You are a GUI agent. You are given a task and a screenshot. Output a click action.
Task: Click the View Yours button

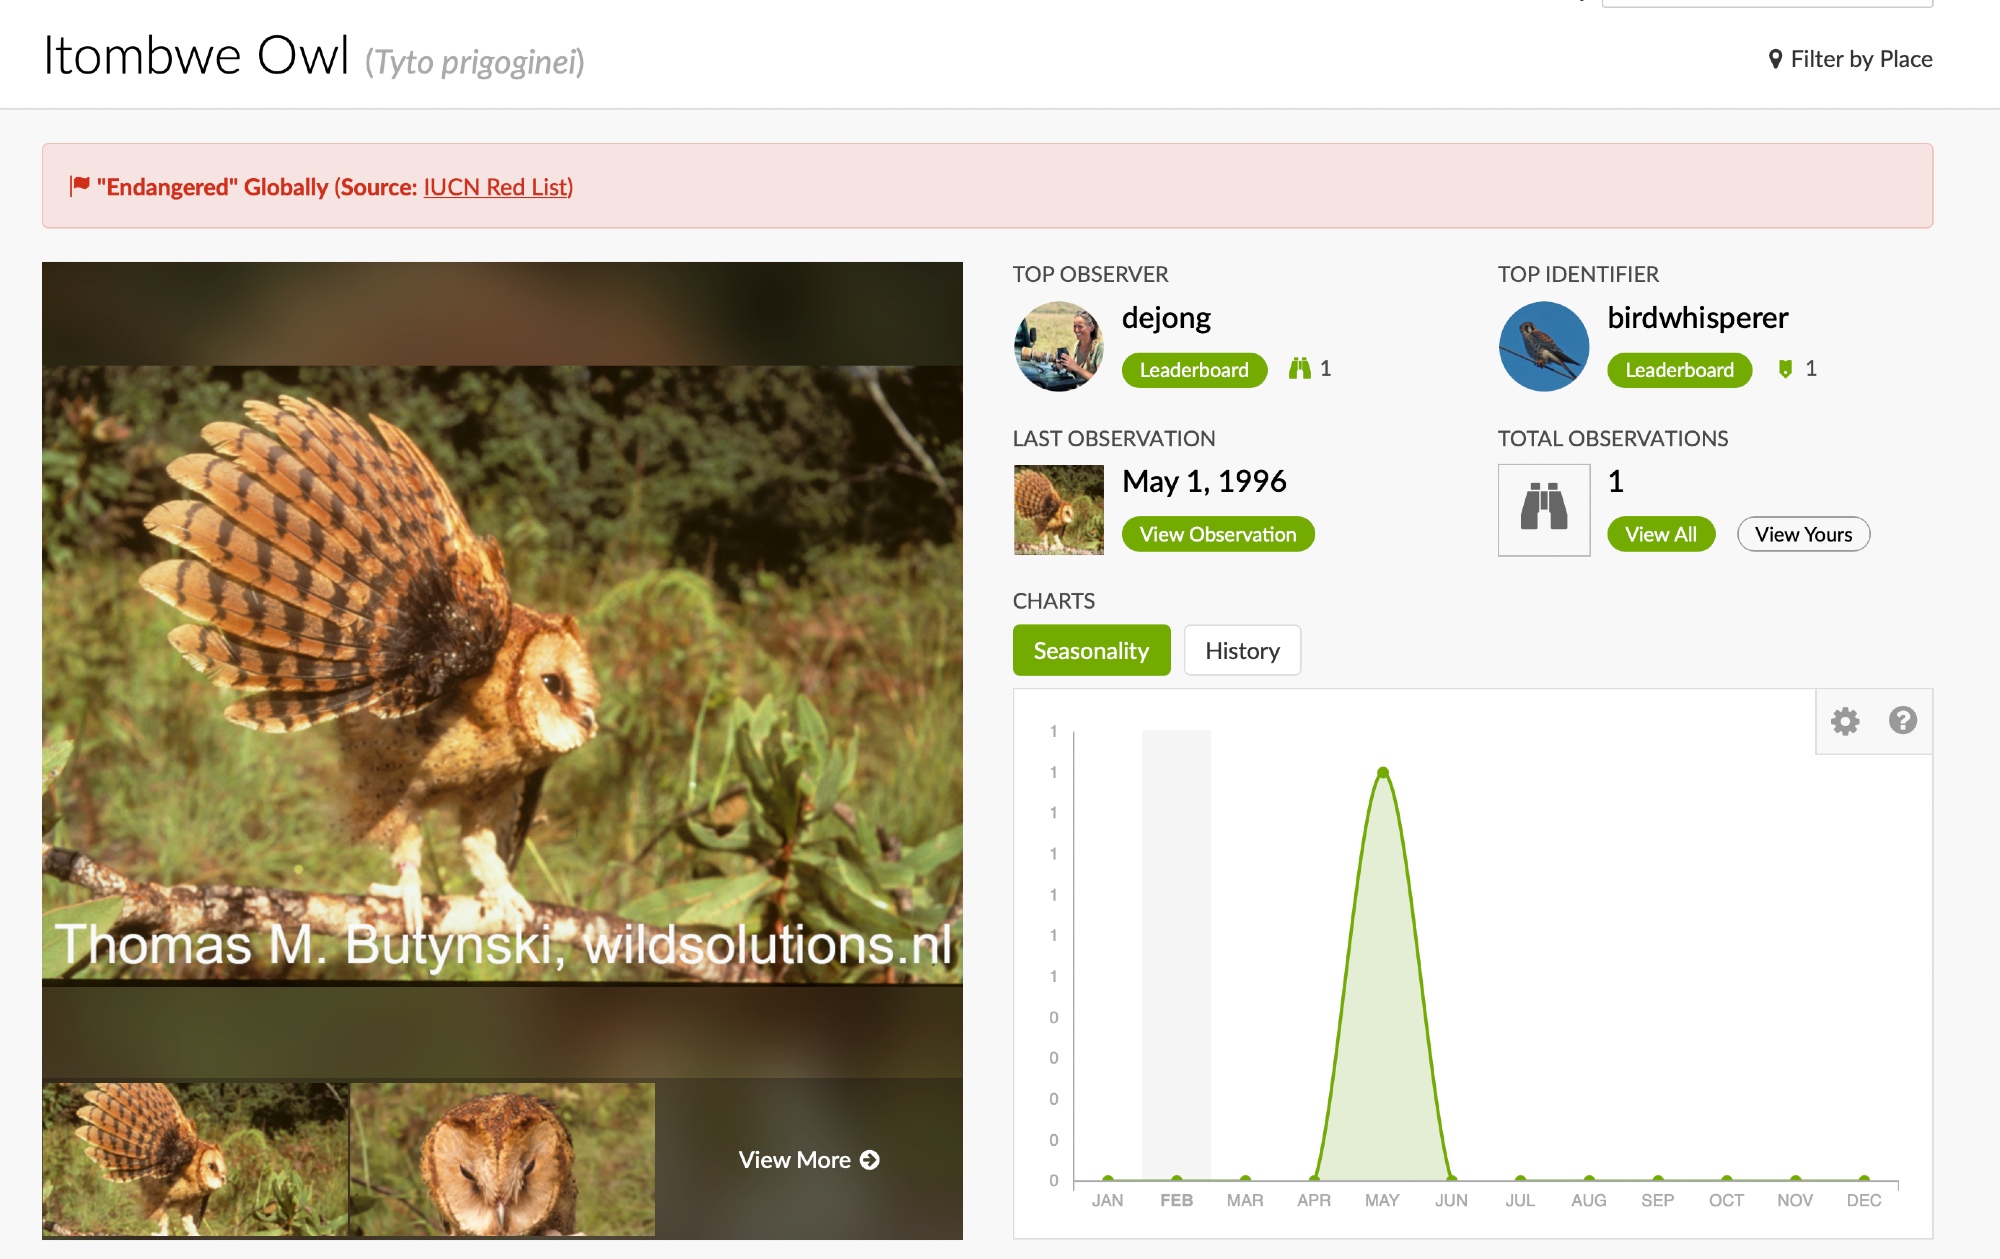[1802, 534]
